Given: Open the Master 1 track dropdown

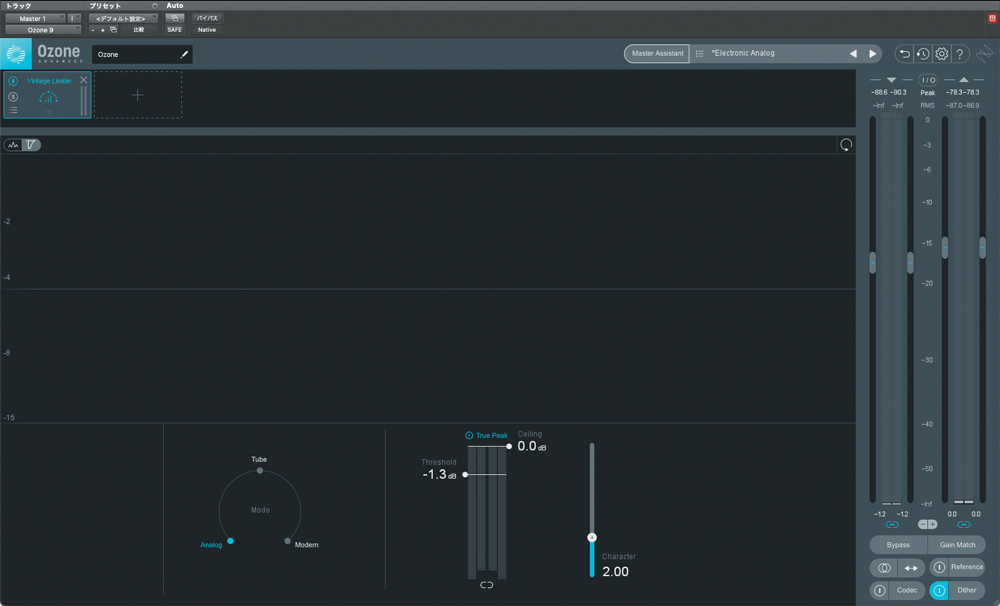Looking at the screenshot, I should [35, 18].
